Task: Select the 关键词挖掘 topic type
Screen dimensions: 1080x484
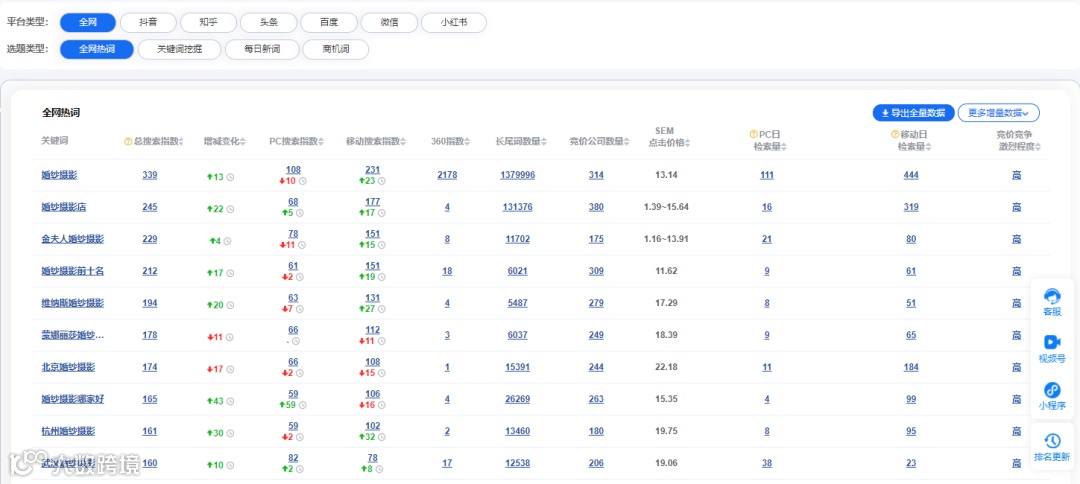Action: pyautogui.click(x=179, y=50)
